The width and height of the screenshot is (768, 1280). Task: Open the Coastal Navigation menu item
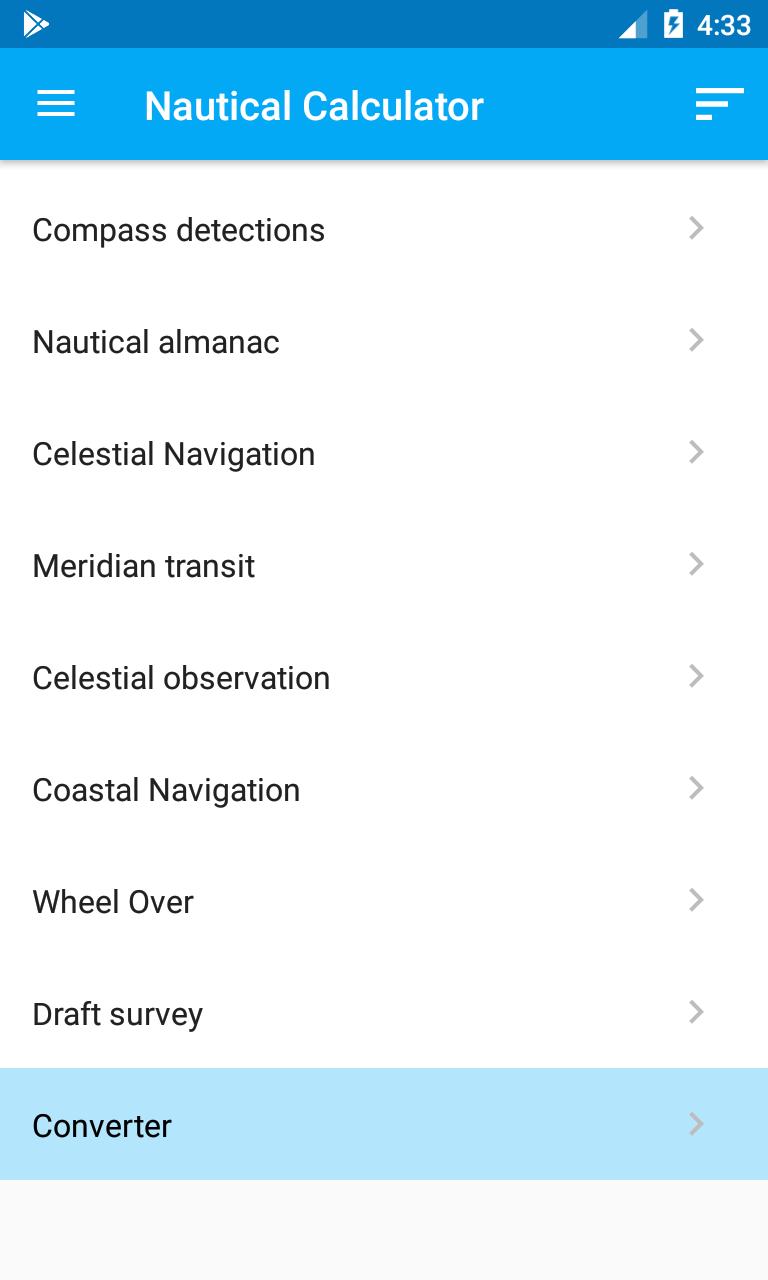click(x=384, y=790)
